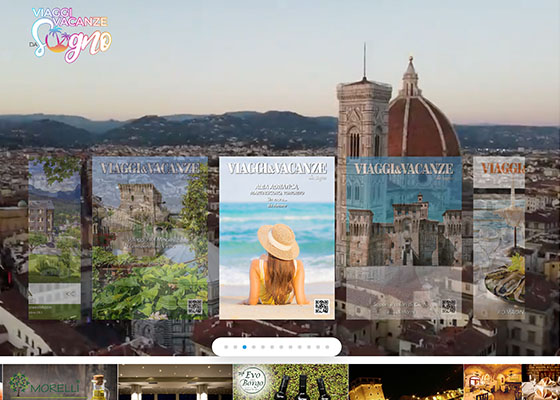
Task: Go to the fifth carousel pagination dot
Action: click(263, 347)
